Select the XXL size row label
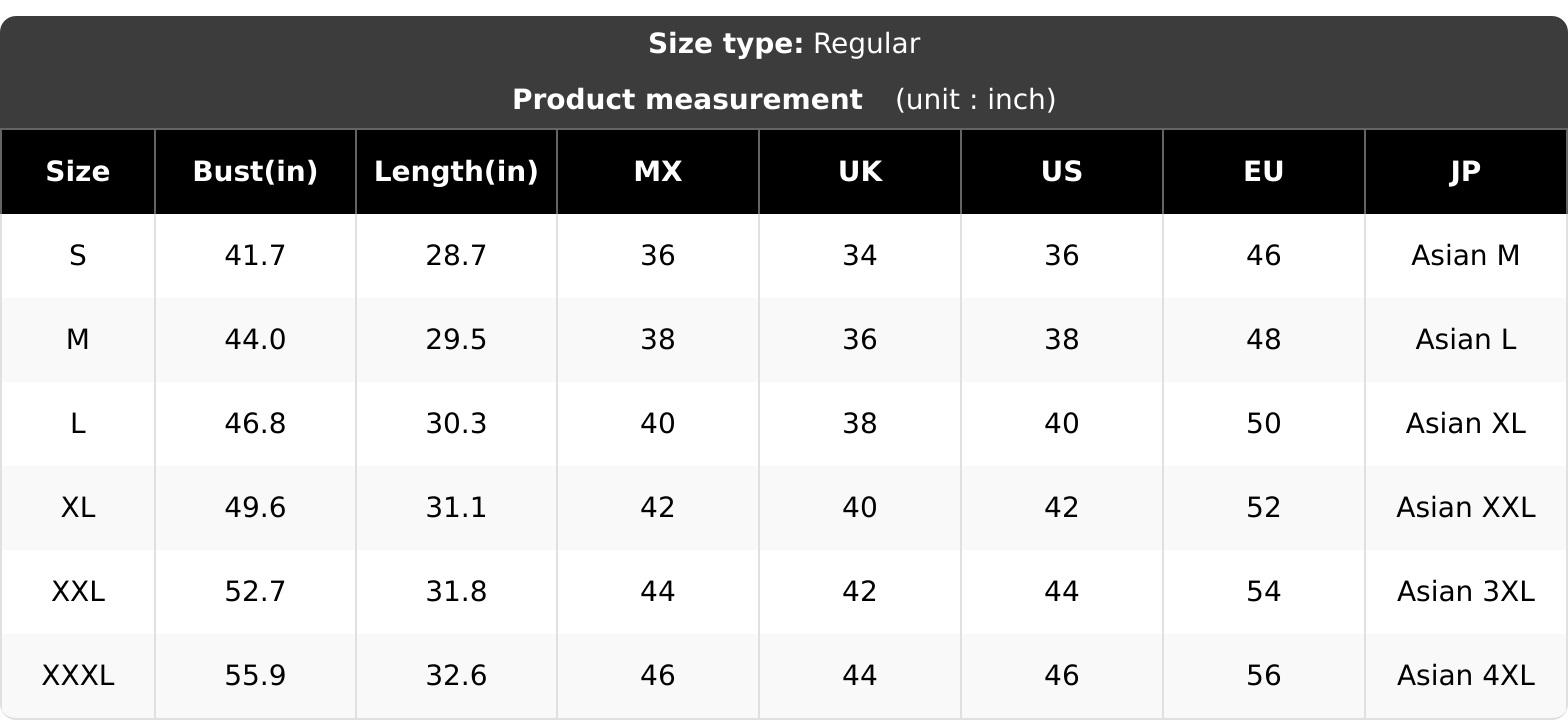The image size is (1568, 720). (78, 592)
